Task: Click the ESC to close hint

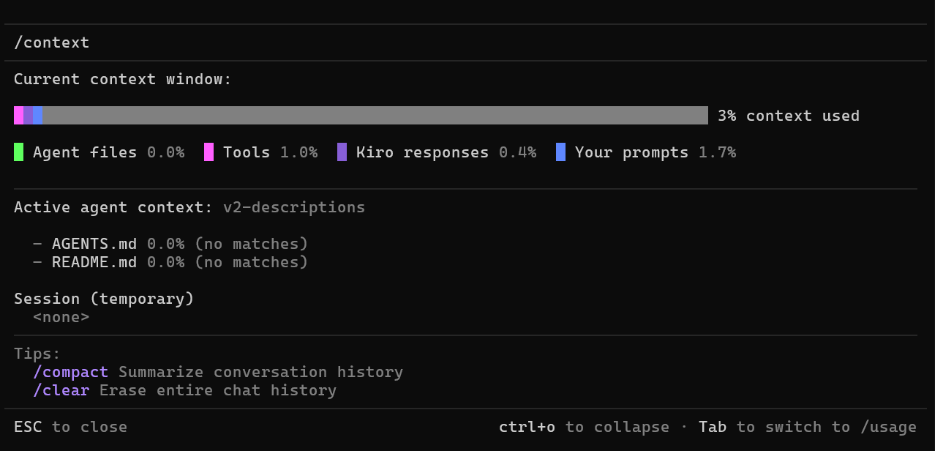Action: pyautogui.click(x=70, y=427)
